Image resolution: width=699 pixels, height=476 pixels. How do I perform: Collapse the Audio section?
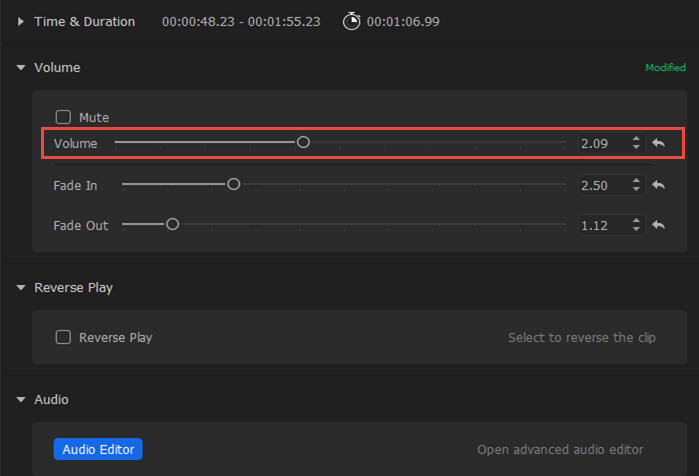[x=21, y=400]
